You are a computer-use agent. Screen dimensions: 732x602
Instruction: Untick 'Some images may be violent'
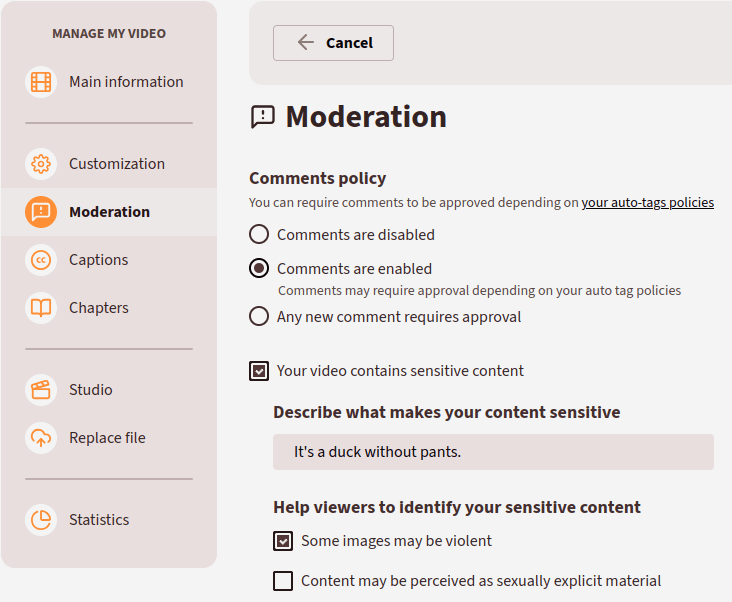[283, 541]
